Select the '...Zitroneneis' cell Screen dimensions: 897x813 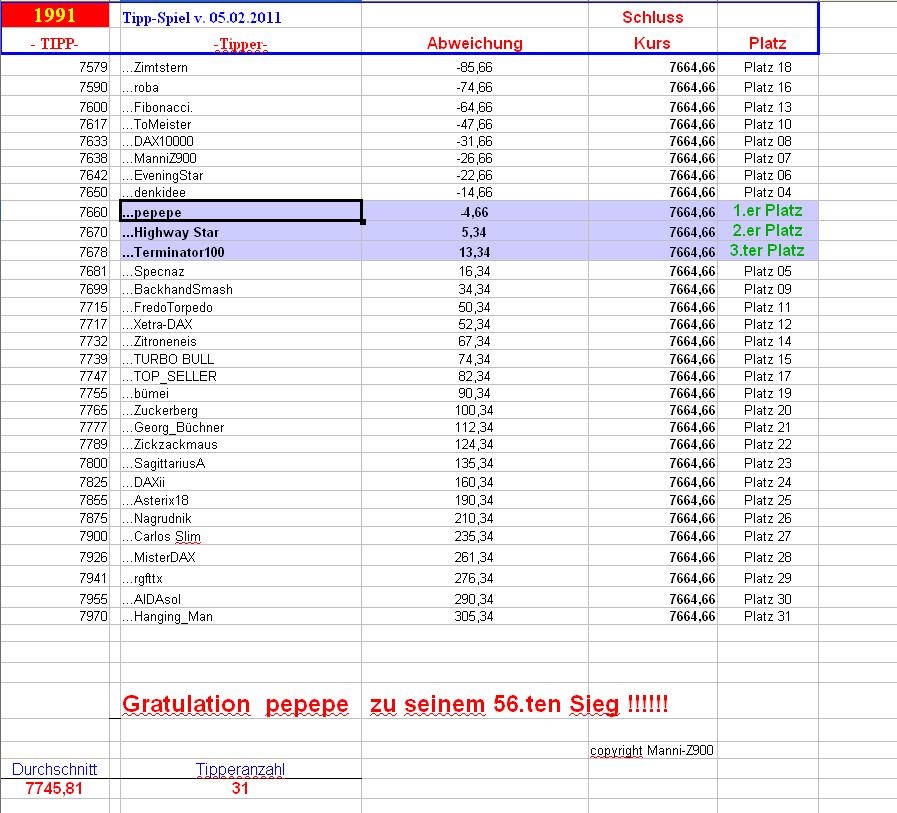coord(241,342)
